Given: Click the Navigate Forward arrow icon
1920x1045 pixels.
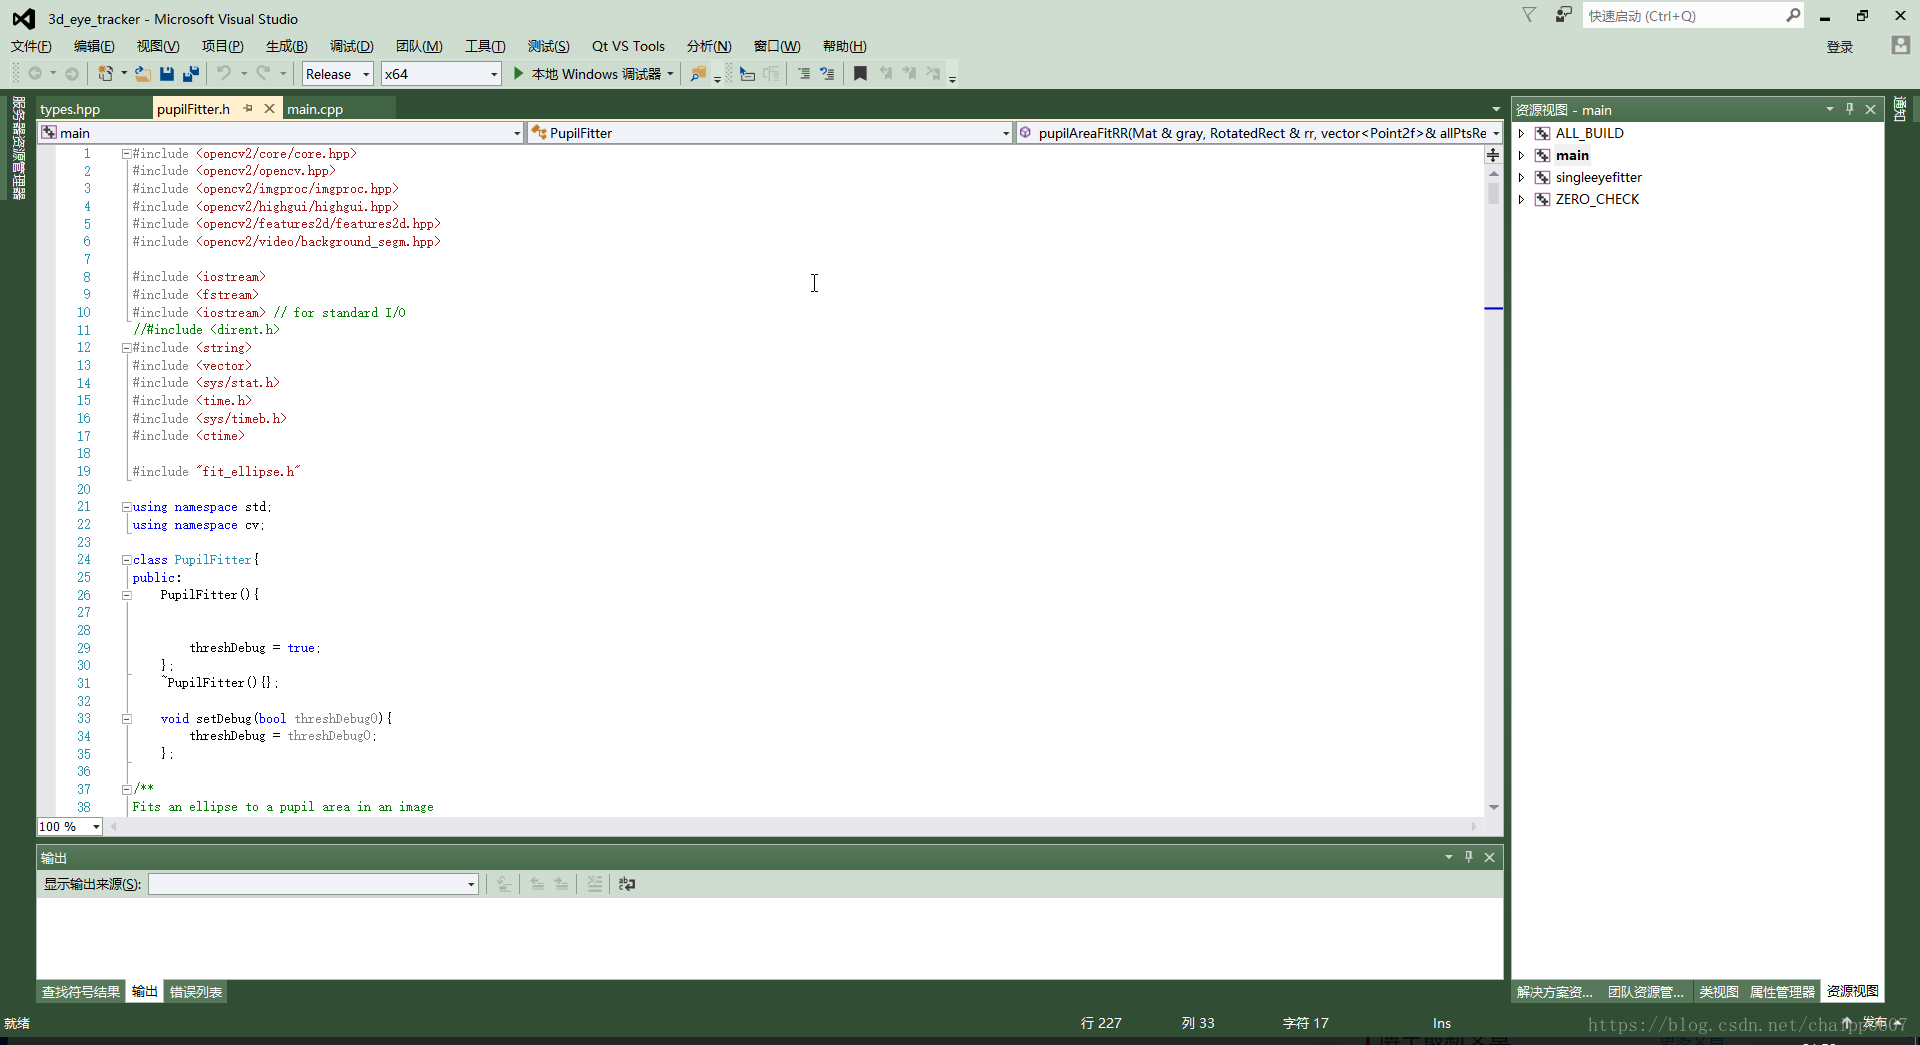Looking at the screenshot, I should [71, 74].
